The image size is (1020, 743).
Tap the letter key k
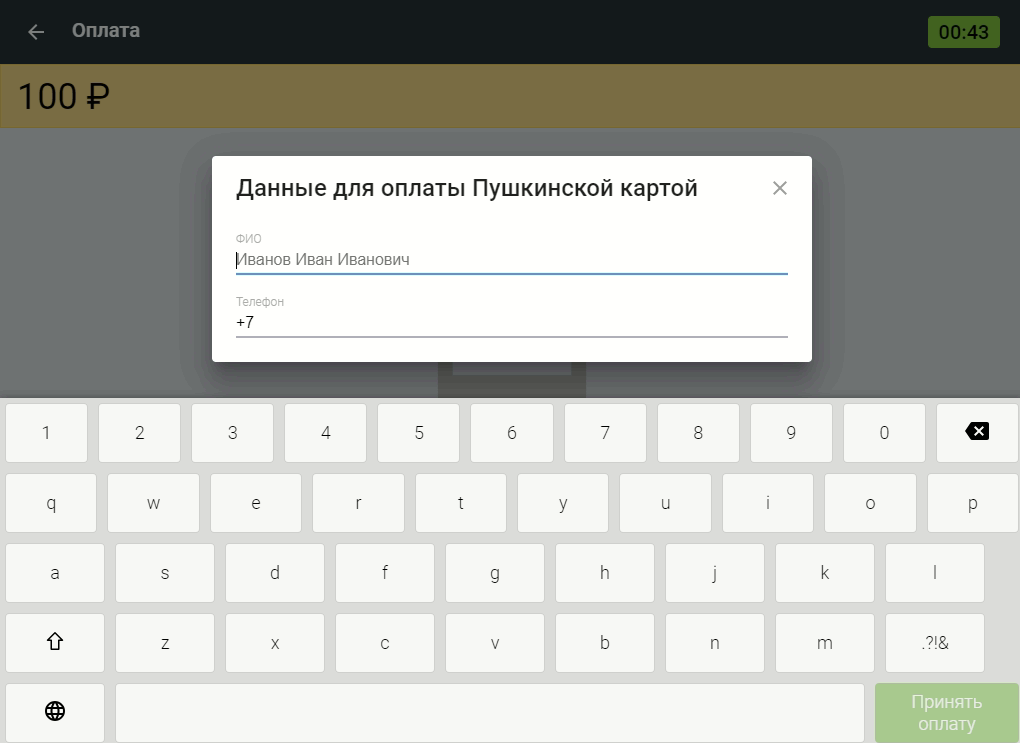(x=825, y=573)
